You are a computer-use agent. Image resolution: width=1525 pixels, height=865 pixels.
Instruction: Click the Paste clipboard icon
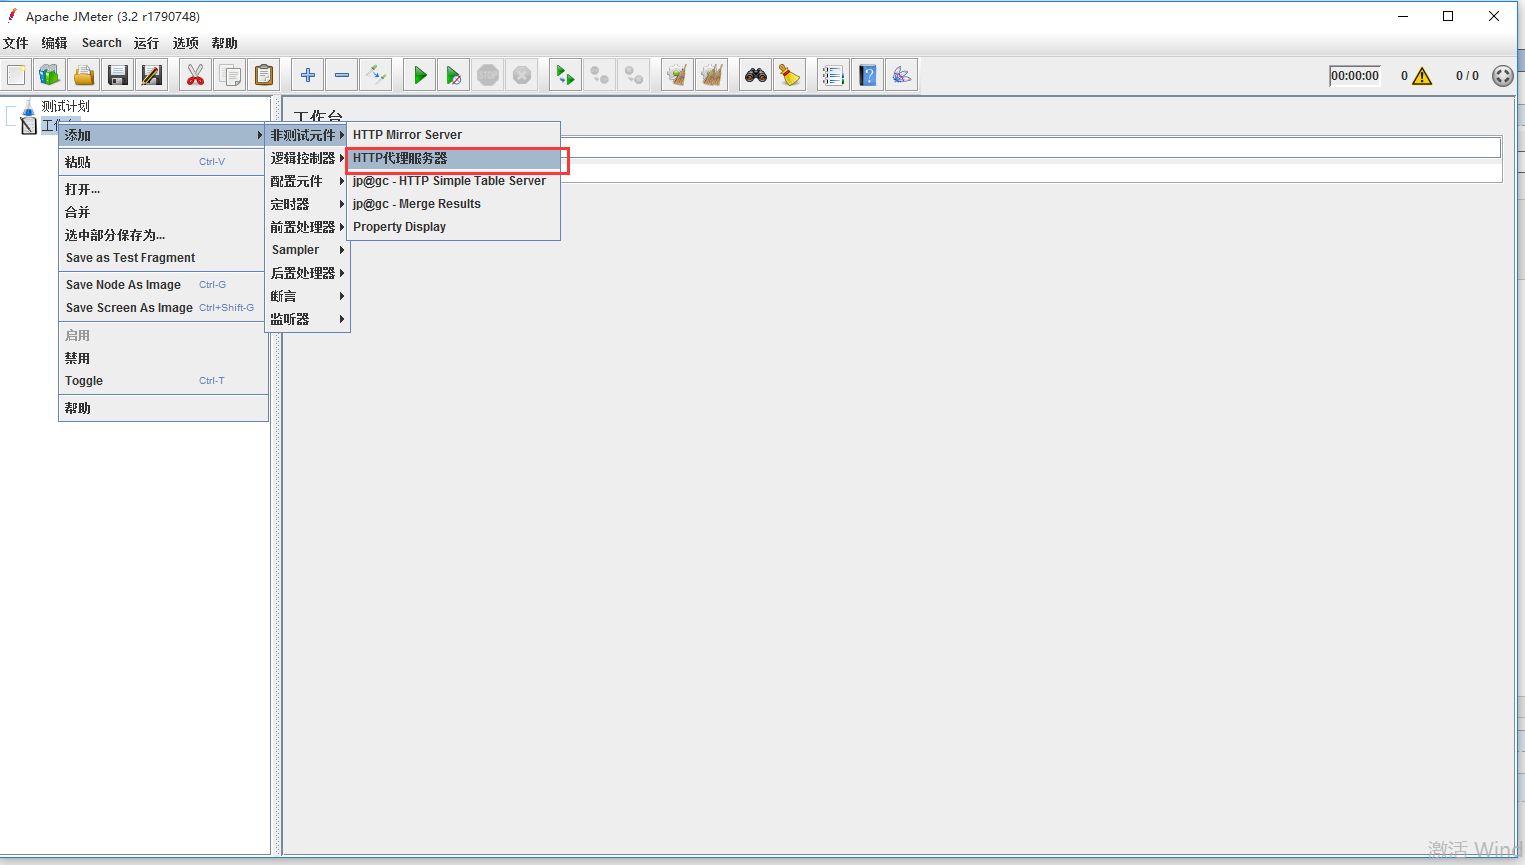coord(264,75)
